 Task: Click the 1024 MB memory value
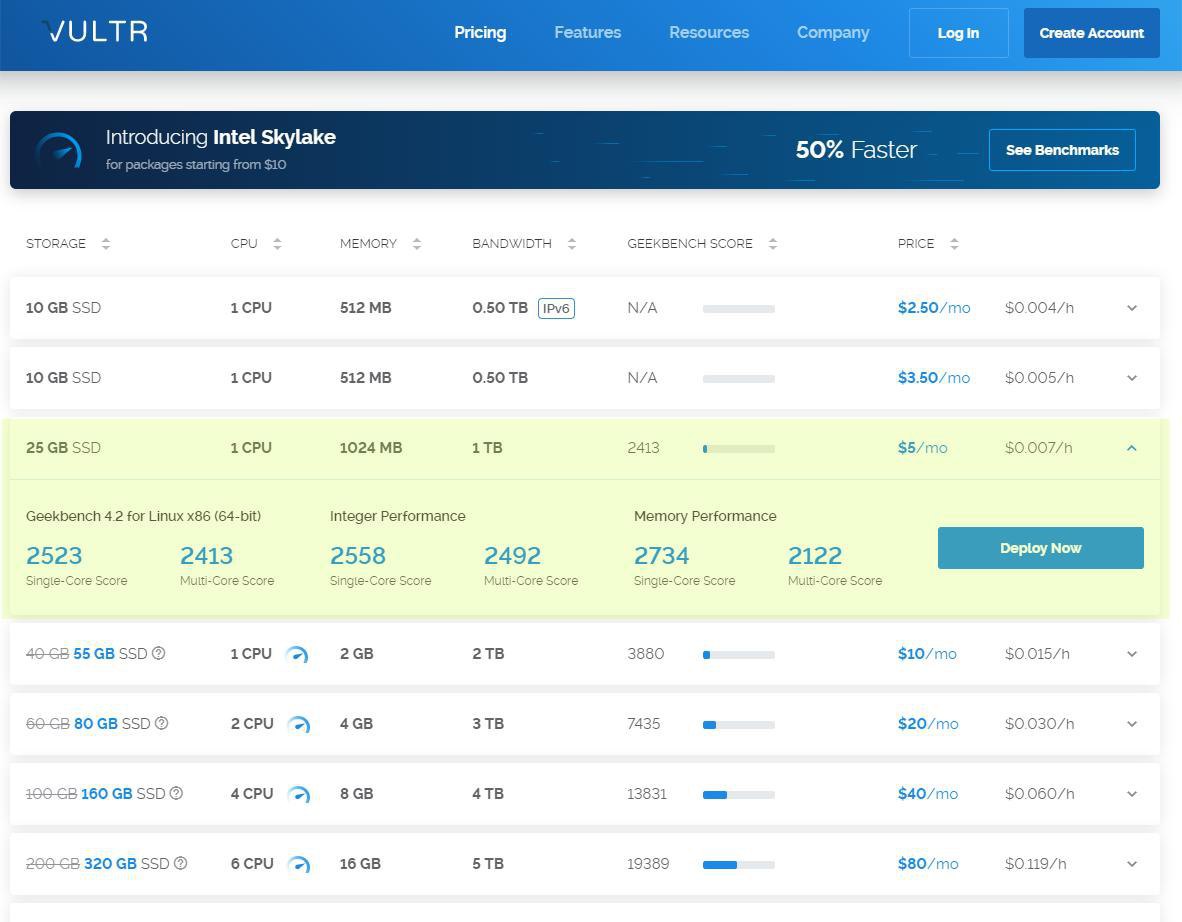click(371, 448)
